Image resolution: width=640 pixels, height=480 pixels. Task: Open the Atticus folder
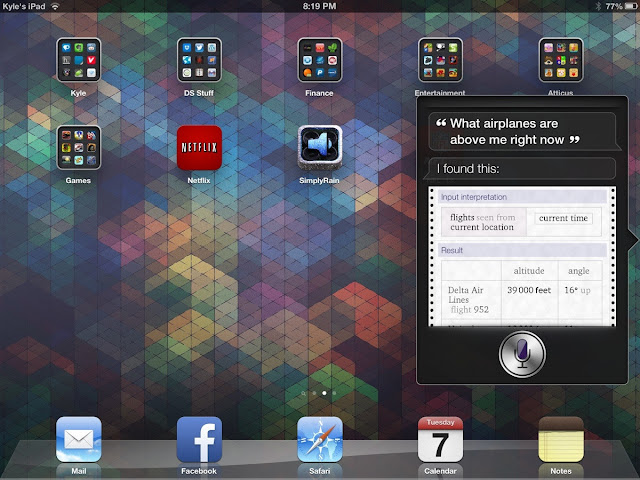[561, 60]
